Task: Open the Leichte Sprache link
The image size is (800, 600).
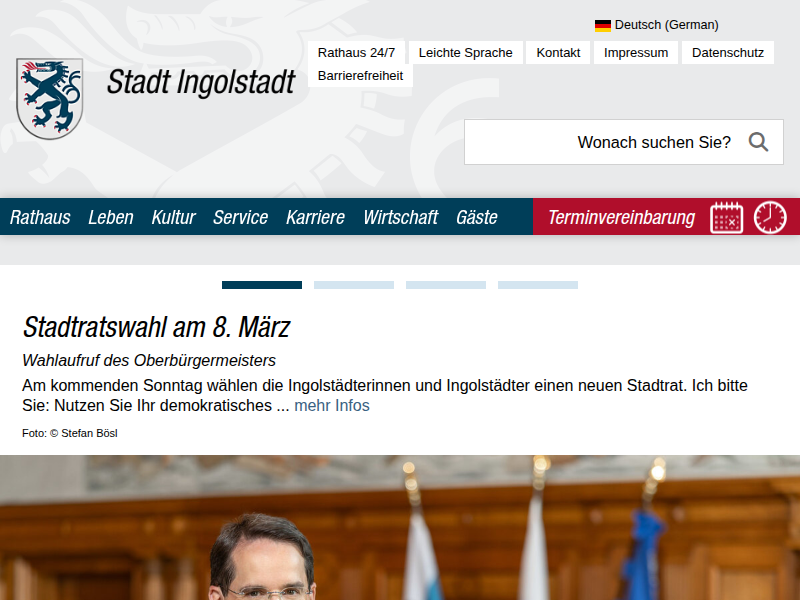Action: [x=465, y=53]
